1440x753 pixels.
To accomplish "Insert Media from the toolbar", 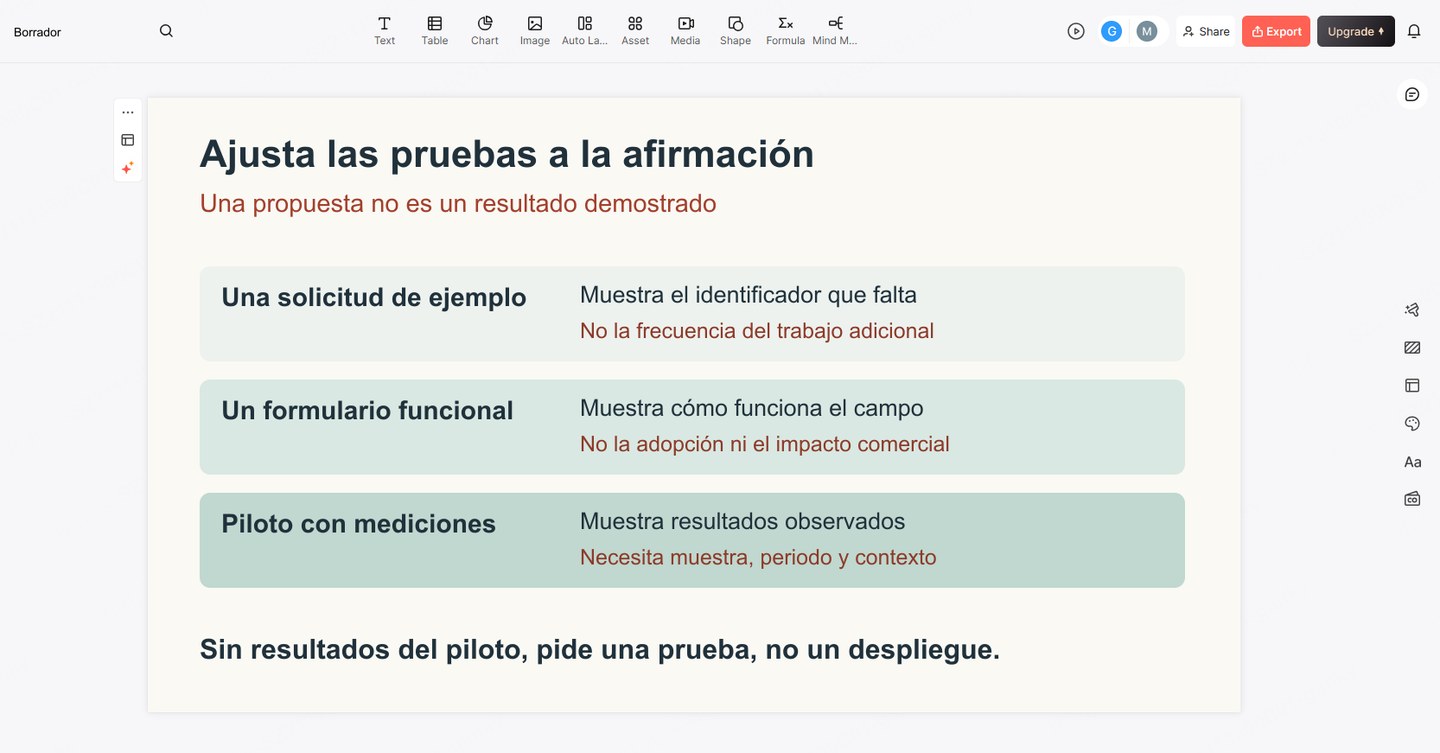I will click(x=685, y=31).
